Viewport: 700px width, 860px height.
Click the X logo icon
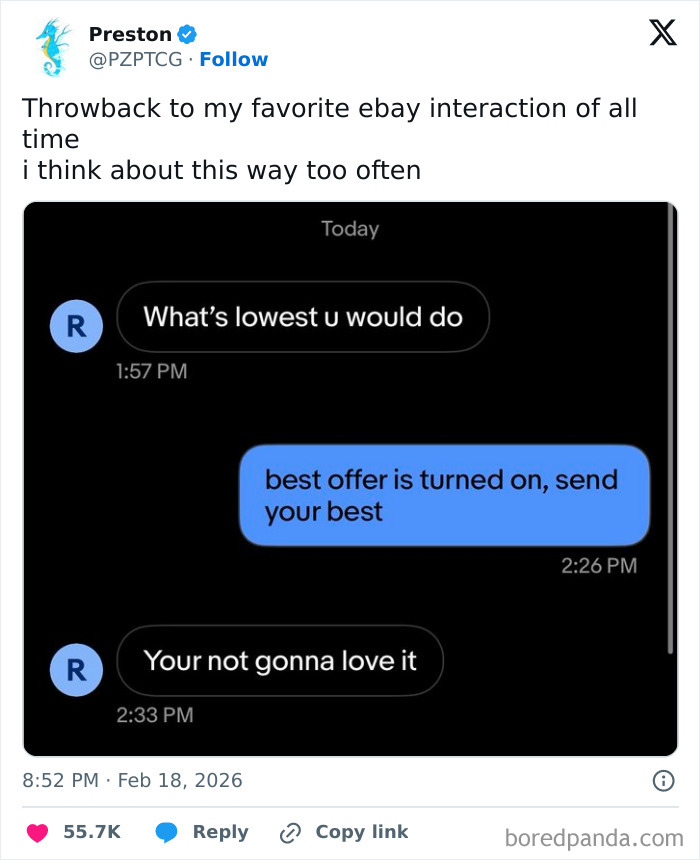tap(662, 33)
